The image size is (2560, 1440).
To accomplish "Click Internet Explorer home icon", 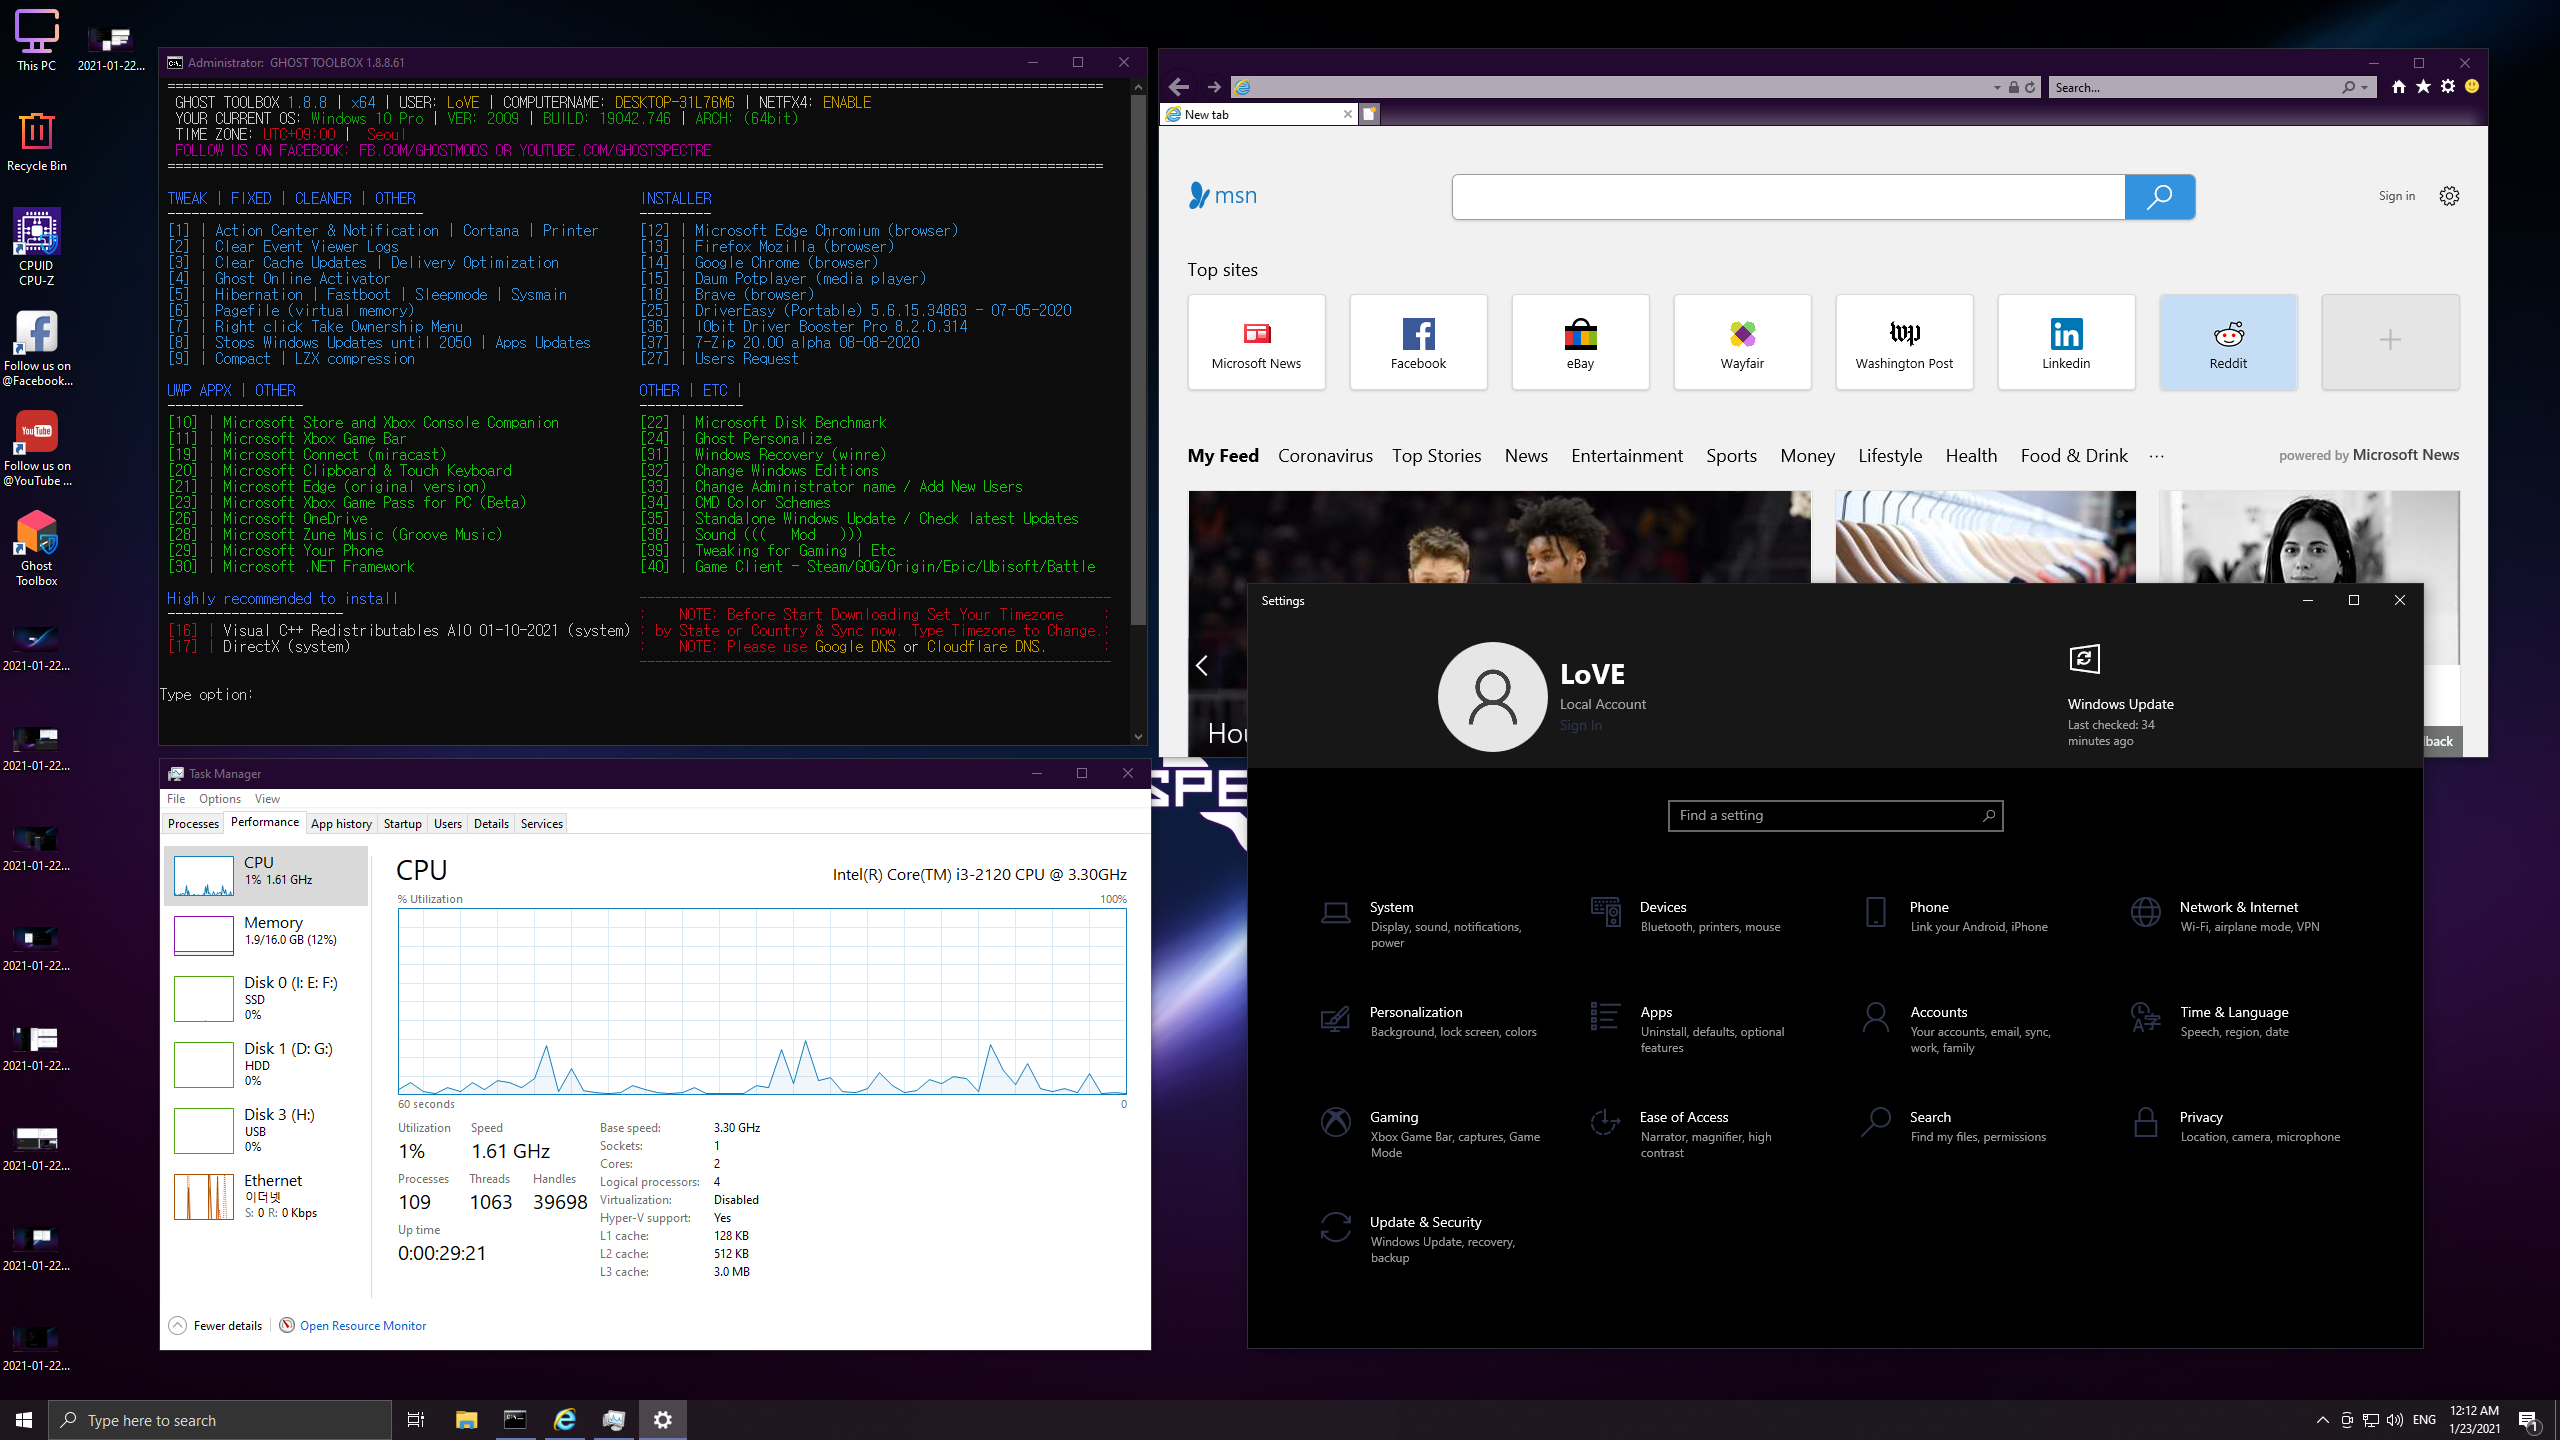I will pyautogui.click(x=2398, y=87).
